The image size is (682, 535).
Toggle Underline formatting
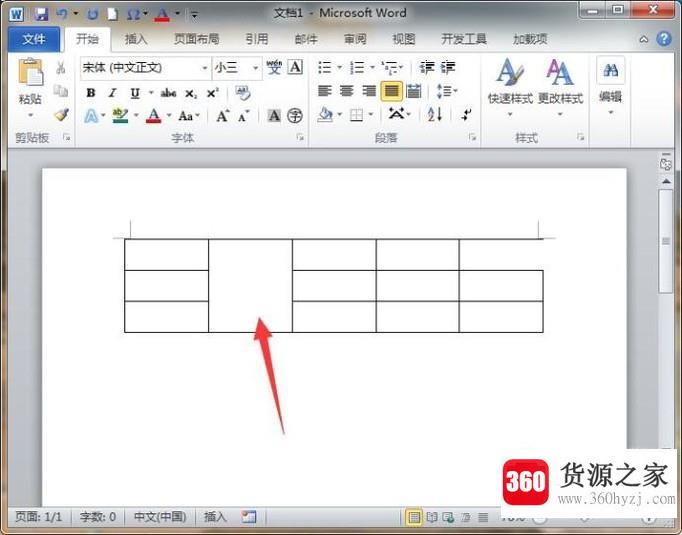(135, 93)
